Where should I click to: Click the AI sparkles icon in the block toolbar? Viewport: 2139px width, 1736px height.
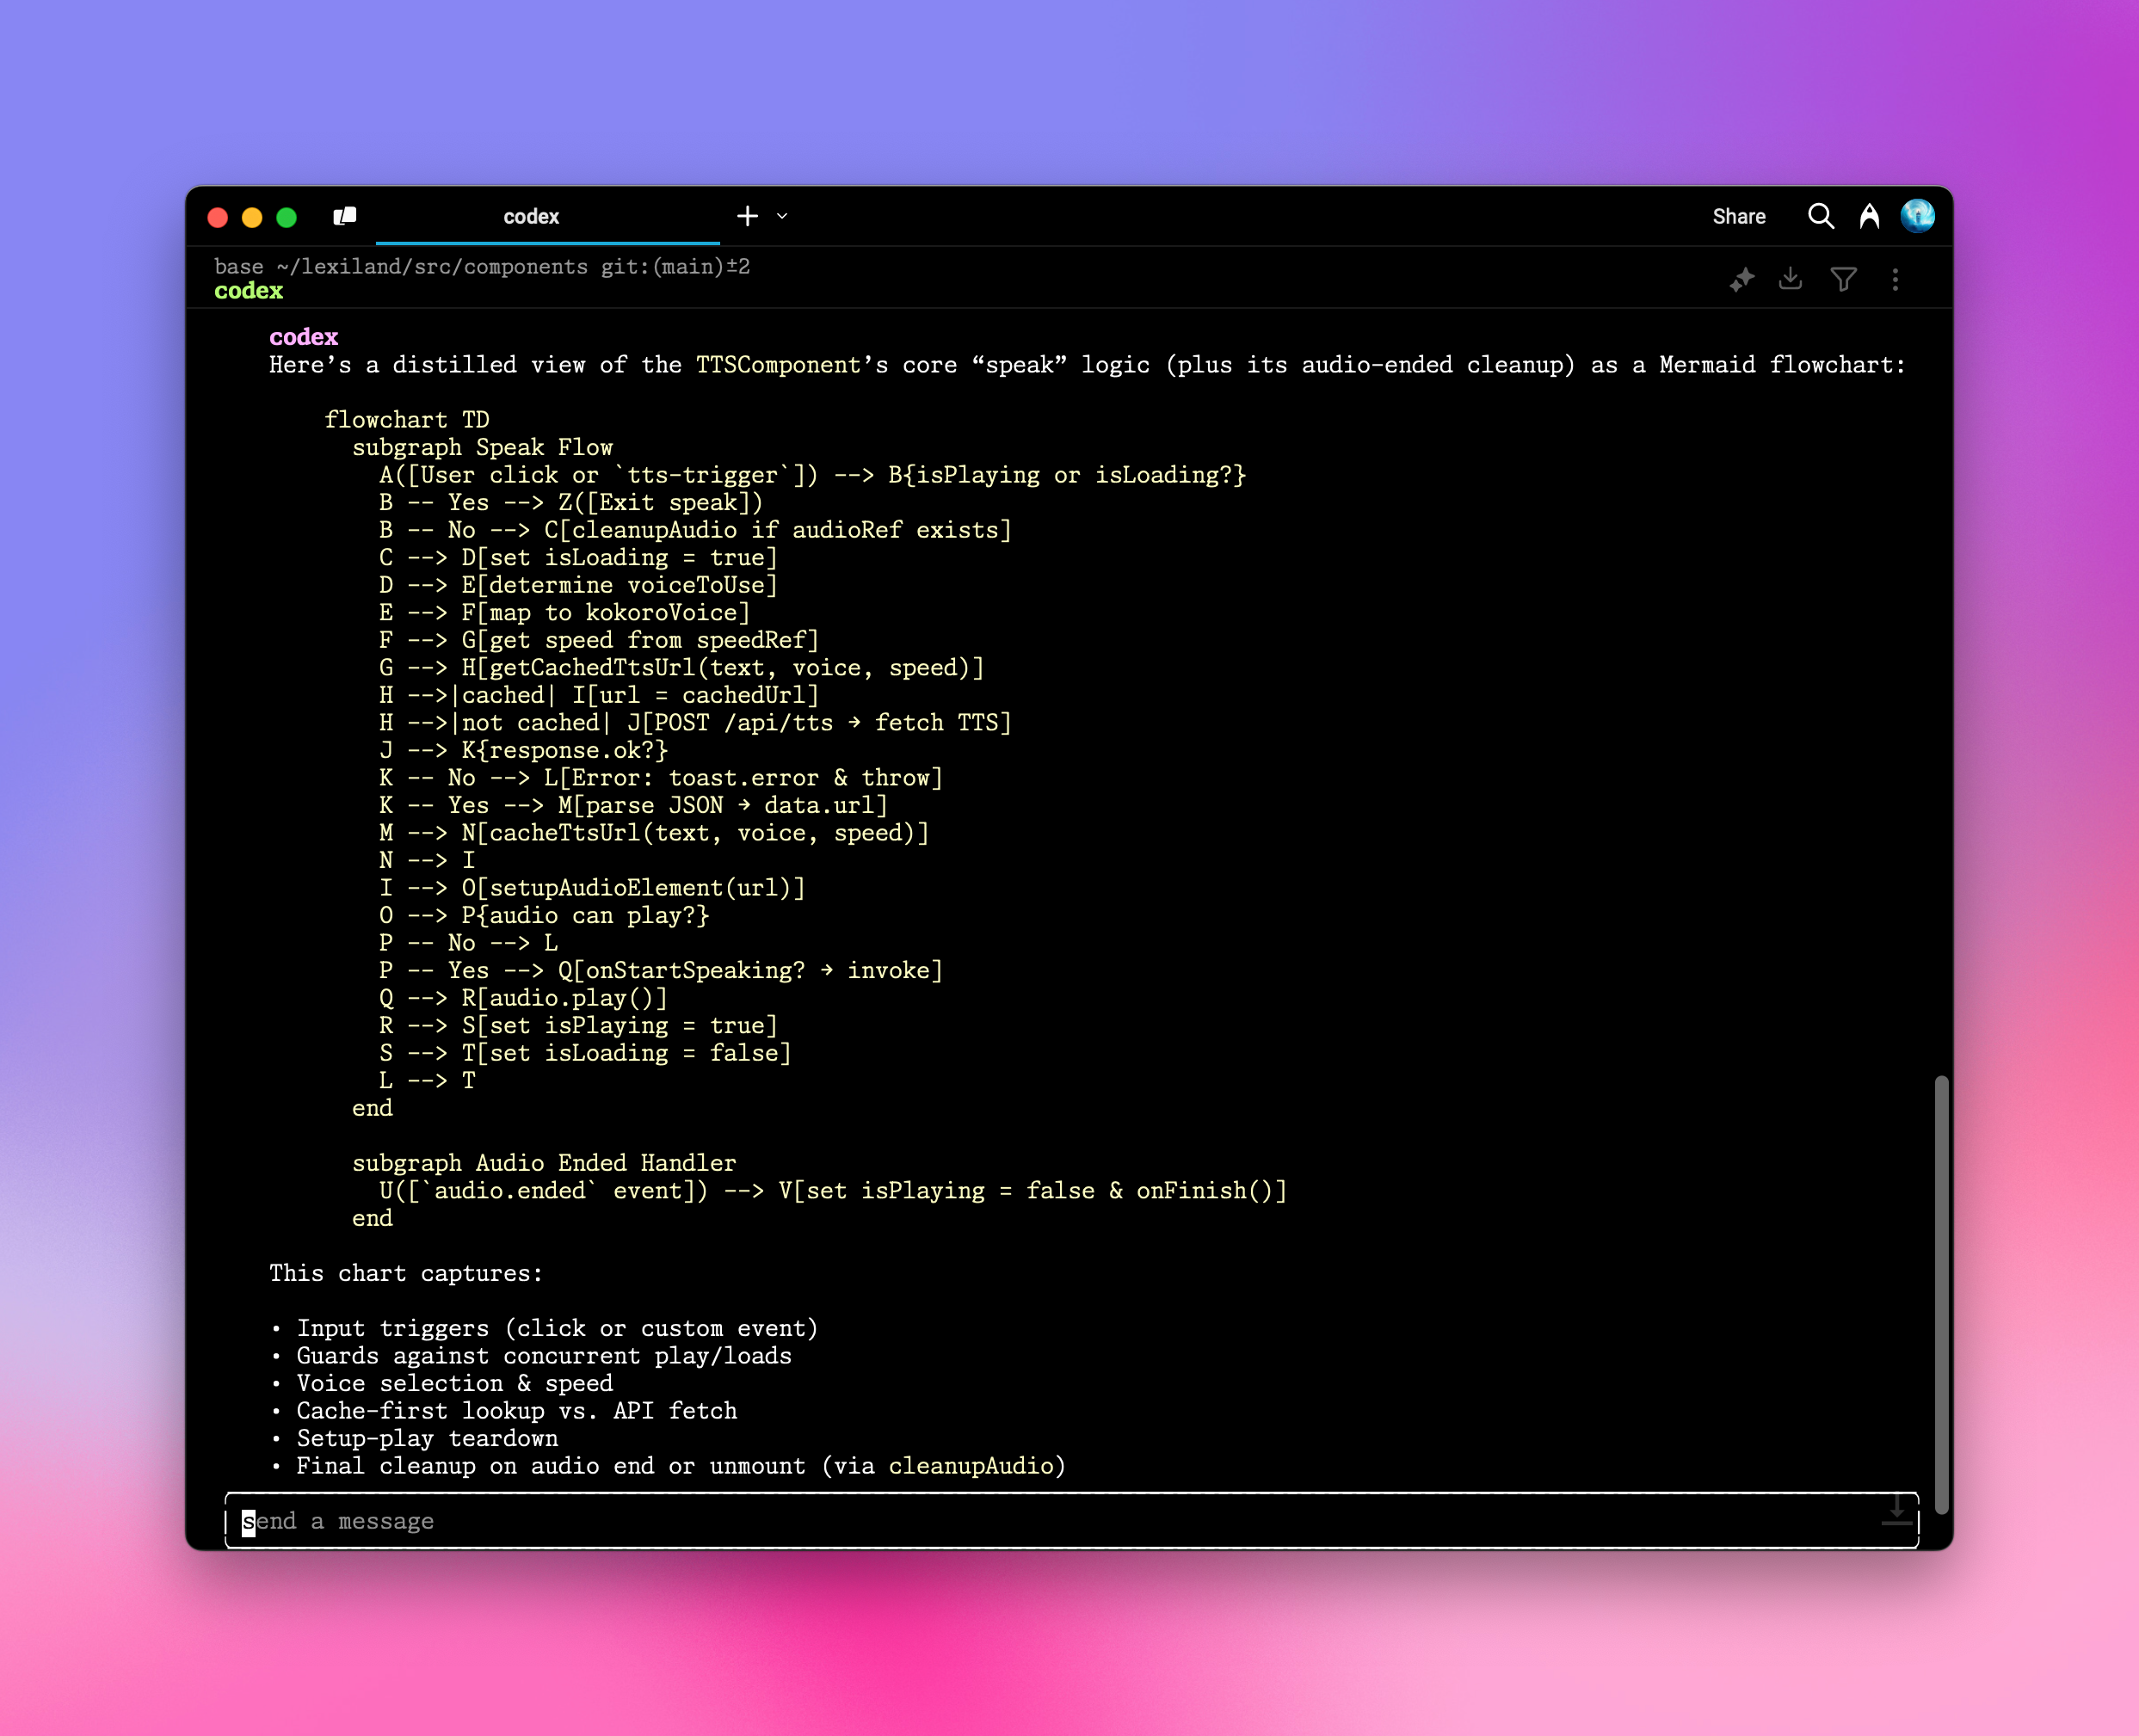click(x=1742, y=280)
